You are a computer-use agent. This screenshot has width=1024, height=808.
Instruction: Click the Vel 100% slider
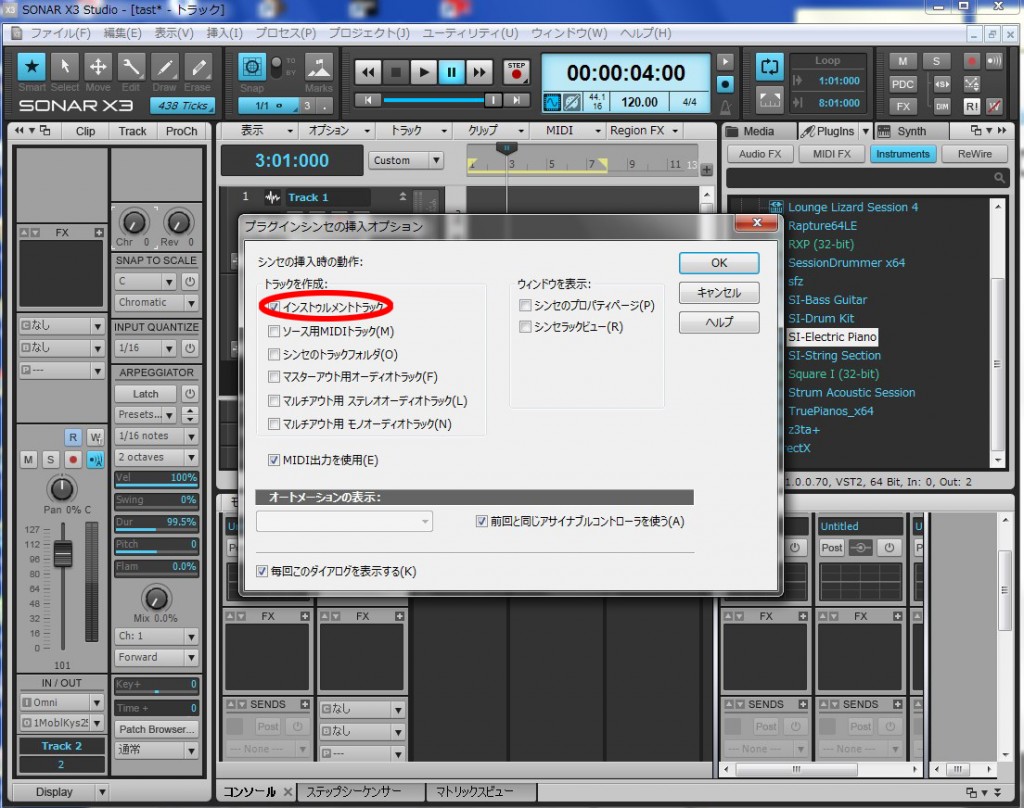pyautogui.click(x=156, y=477)
